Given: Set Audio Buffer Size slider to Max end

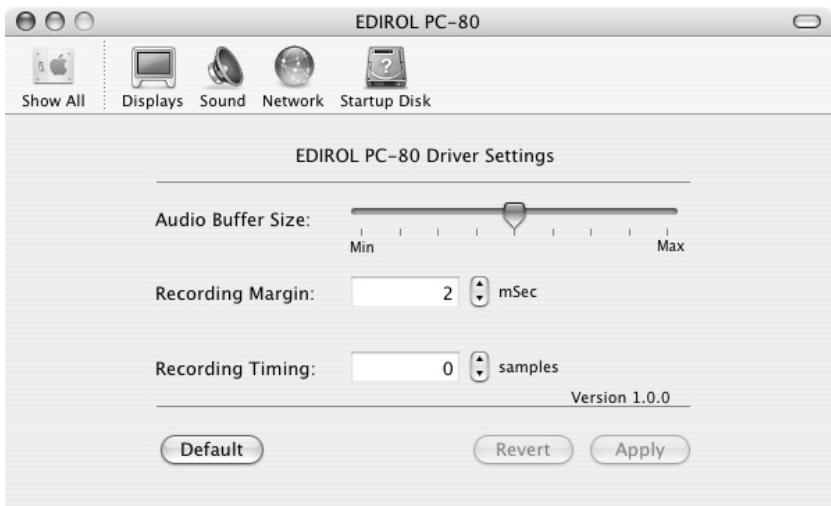Looking at the screenshot, I should pos(676,211).
